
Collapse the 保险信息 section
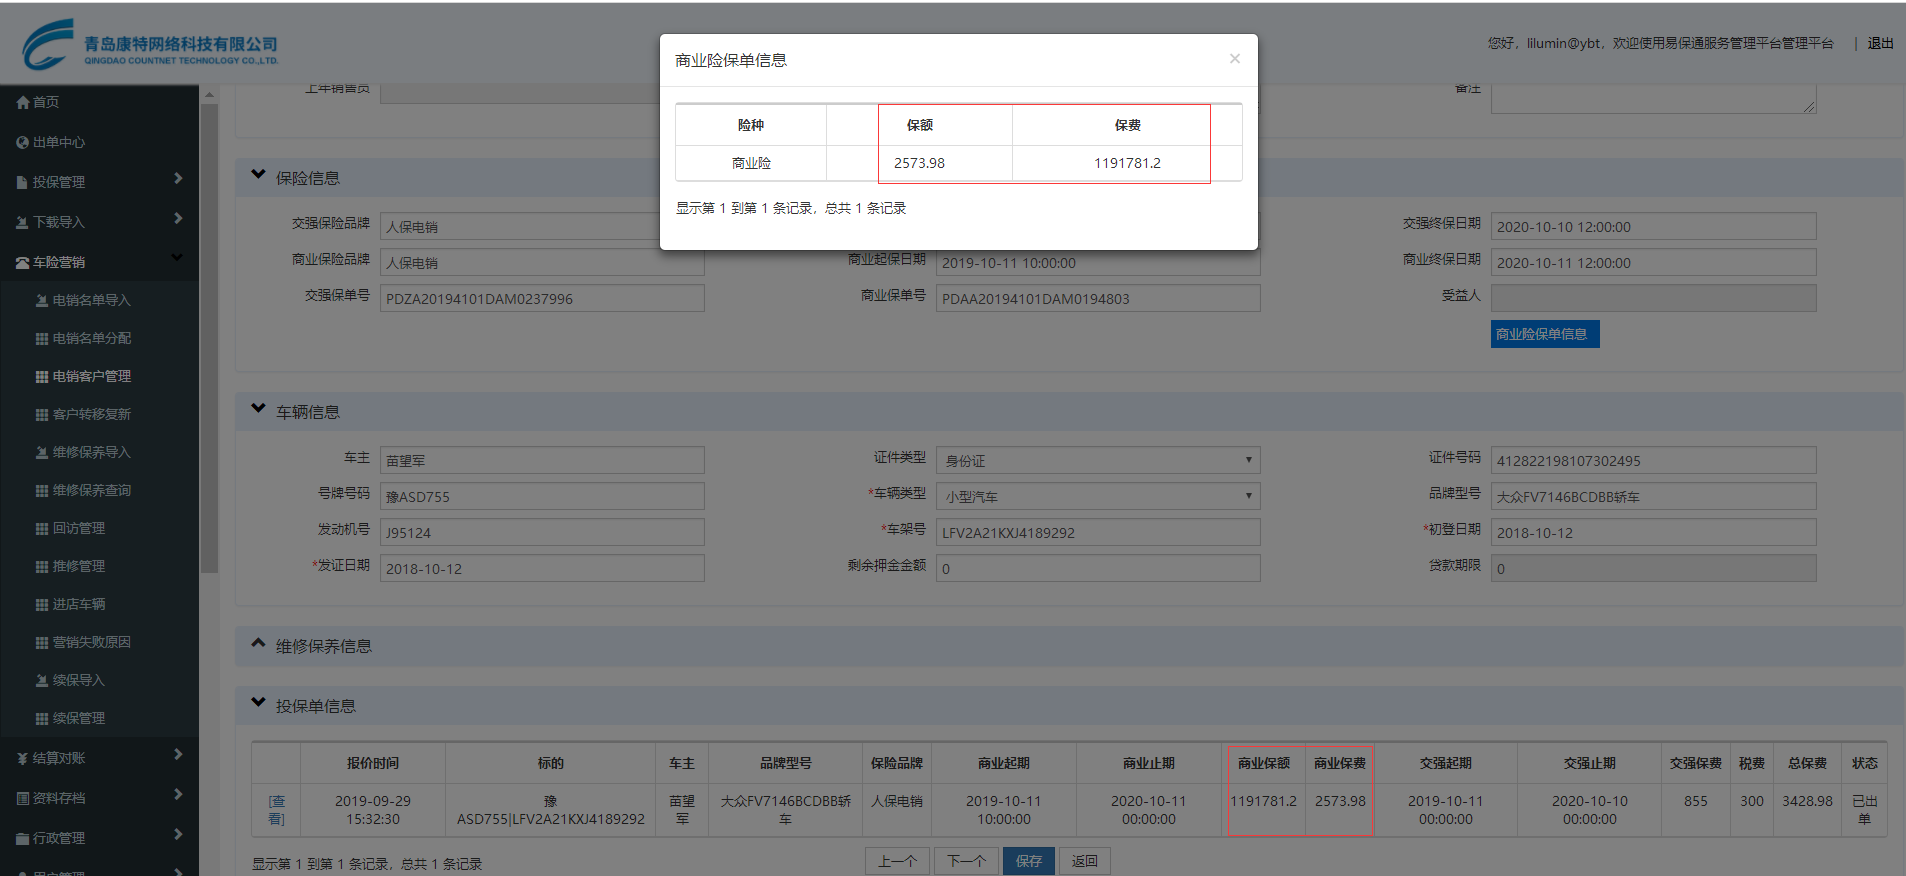[x=258, y=175]
